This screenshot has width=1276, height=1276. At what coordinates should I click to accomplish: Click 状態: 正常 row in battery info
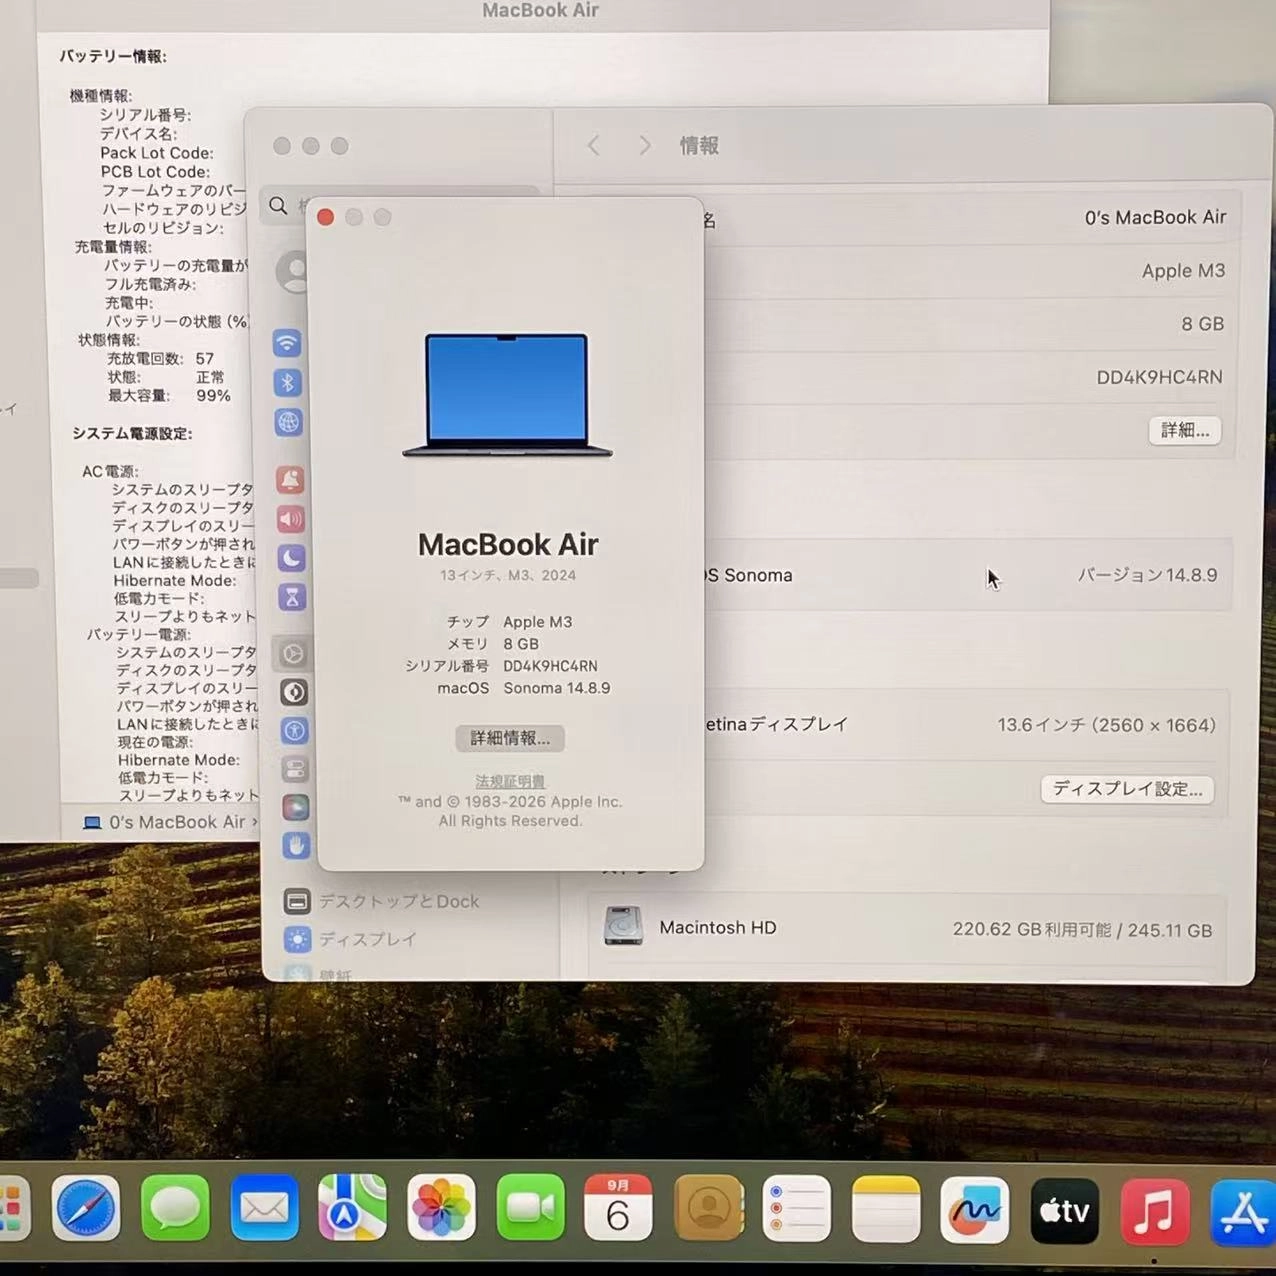point(166,377)
